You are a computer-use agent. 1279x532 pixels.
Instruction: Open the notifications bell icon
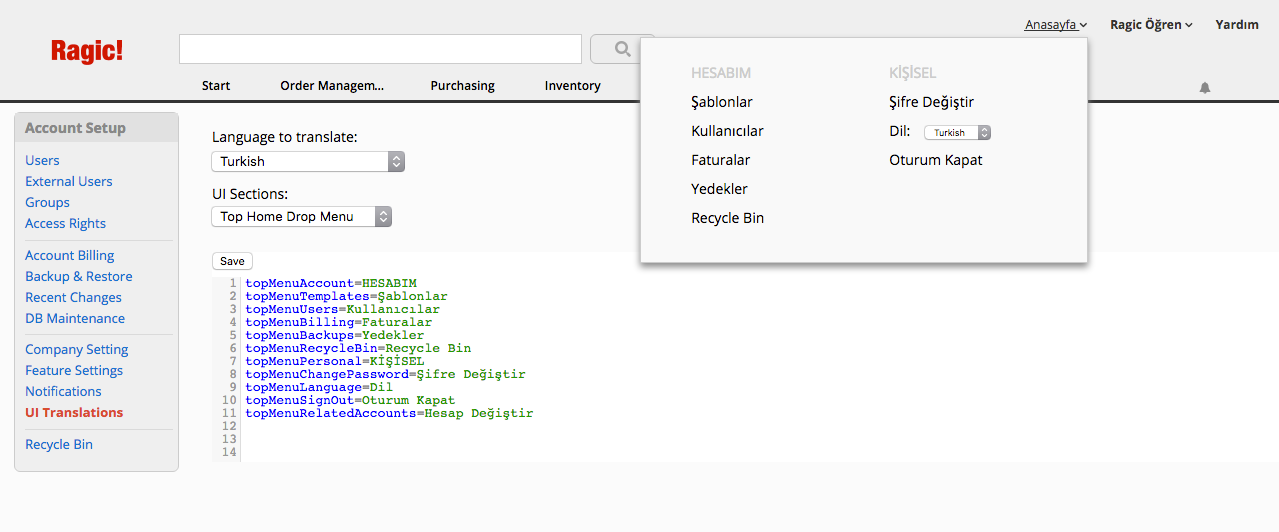(1205, 88)
